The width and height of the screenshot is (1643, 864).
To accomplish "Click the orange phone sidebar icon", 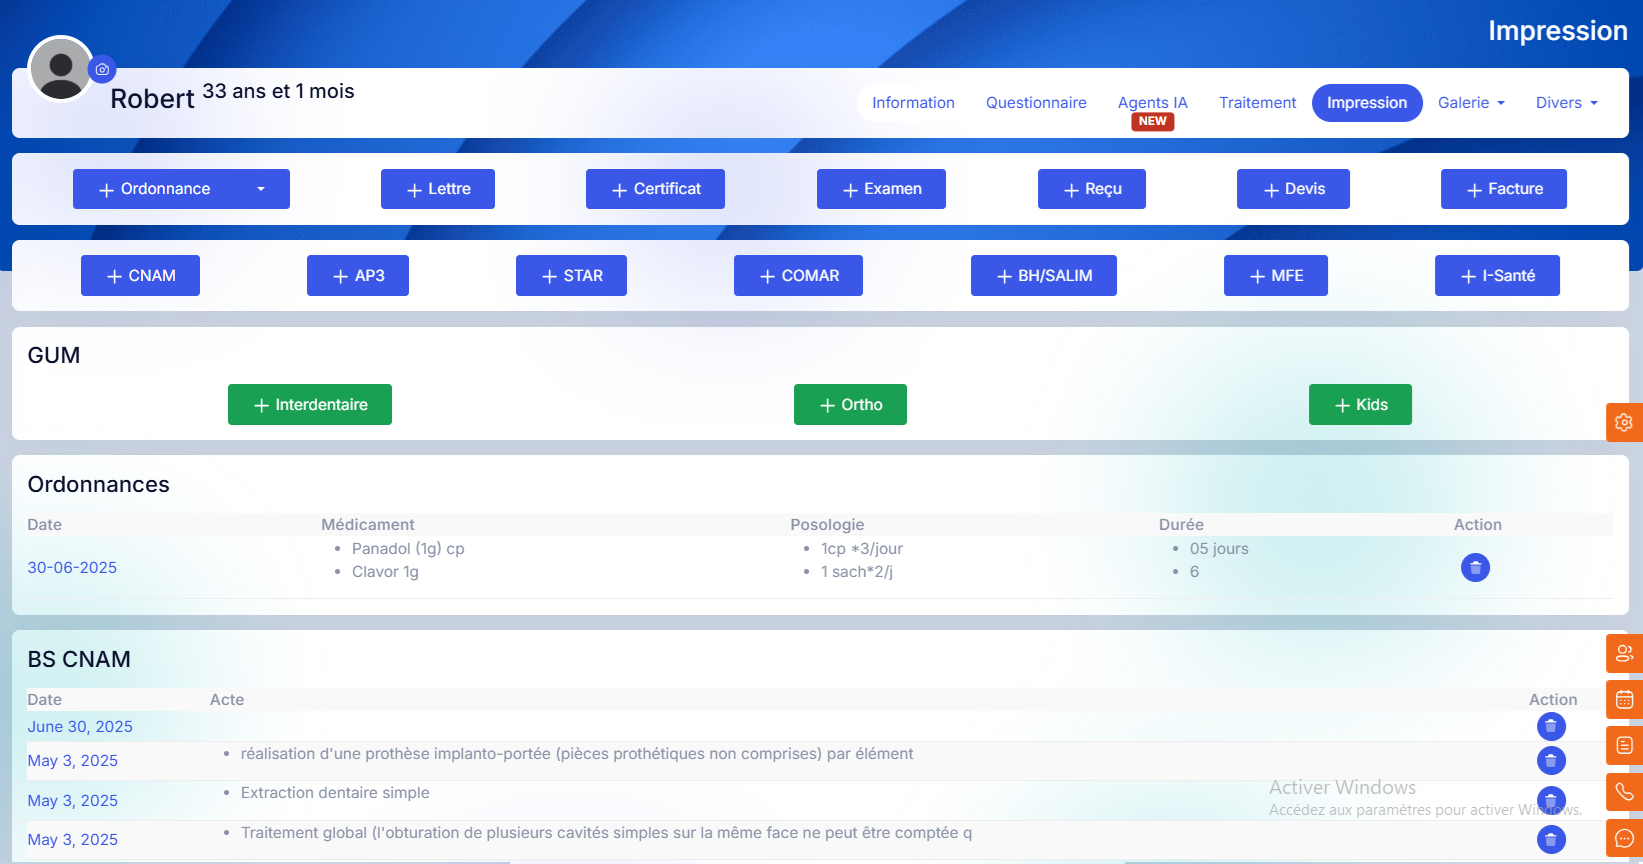I will [x=1624, y=792].
